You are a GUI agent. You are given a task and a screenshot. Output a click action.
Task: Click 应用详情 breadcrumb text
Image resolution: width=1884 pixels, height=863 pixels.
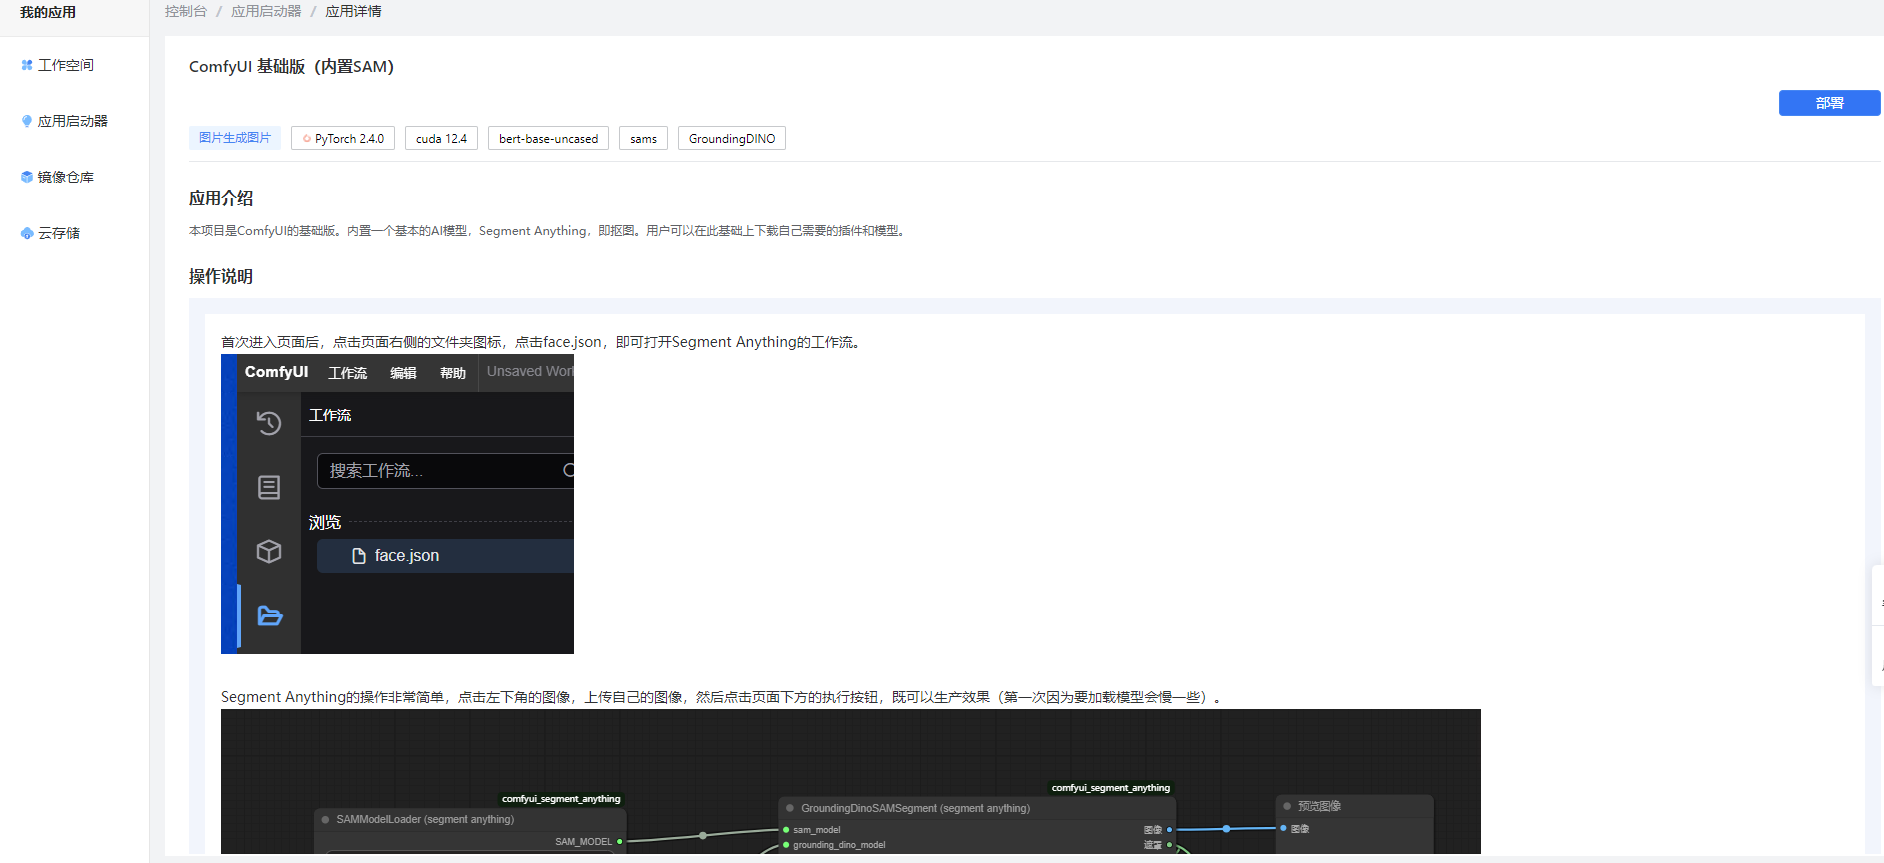353,11
